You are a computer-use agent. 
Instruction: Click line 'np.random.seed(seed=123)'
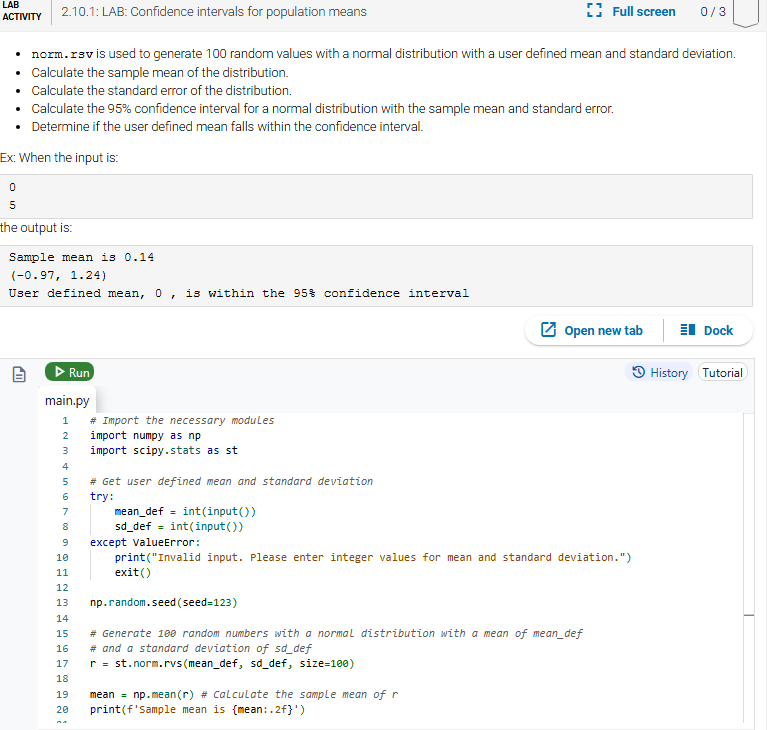(x=163, y=603)
